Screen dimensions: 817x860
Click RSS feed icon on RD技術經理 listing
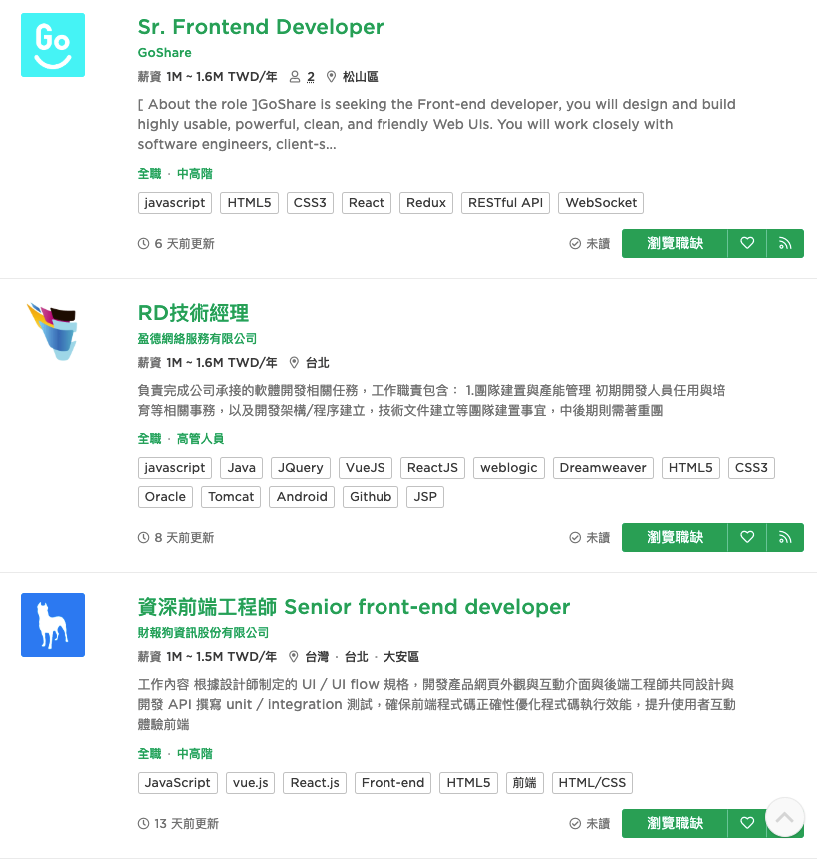click(x=785, y=538)
